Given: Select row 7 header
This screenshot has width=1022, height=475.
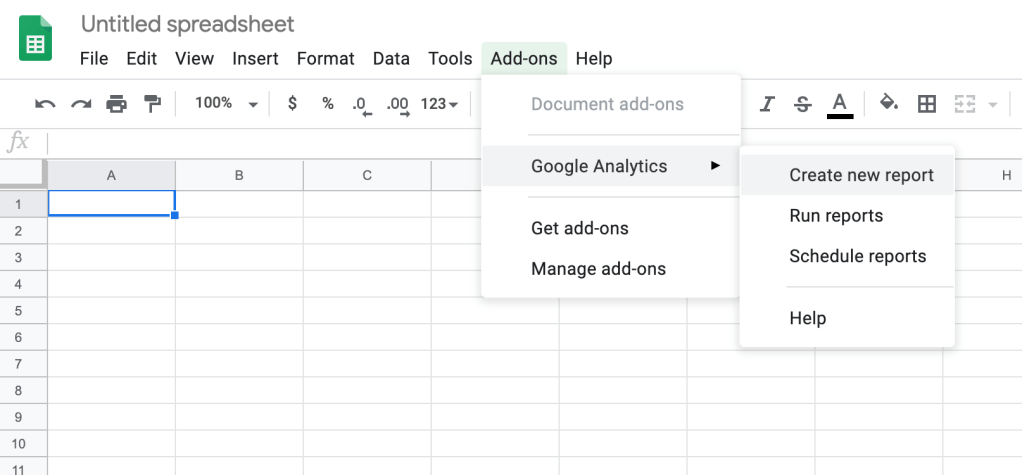Looking at the screenshot, I should [23, 364].
